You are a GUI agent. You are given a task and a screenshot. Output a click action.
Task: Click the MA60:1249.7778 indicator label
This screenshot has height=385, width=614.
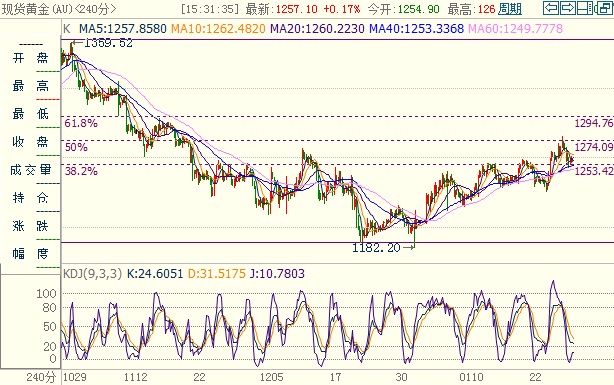tap(515, 28)
